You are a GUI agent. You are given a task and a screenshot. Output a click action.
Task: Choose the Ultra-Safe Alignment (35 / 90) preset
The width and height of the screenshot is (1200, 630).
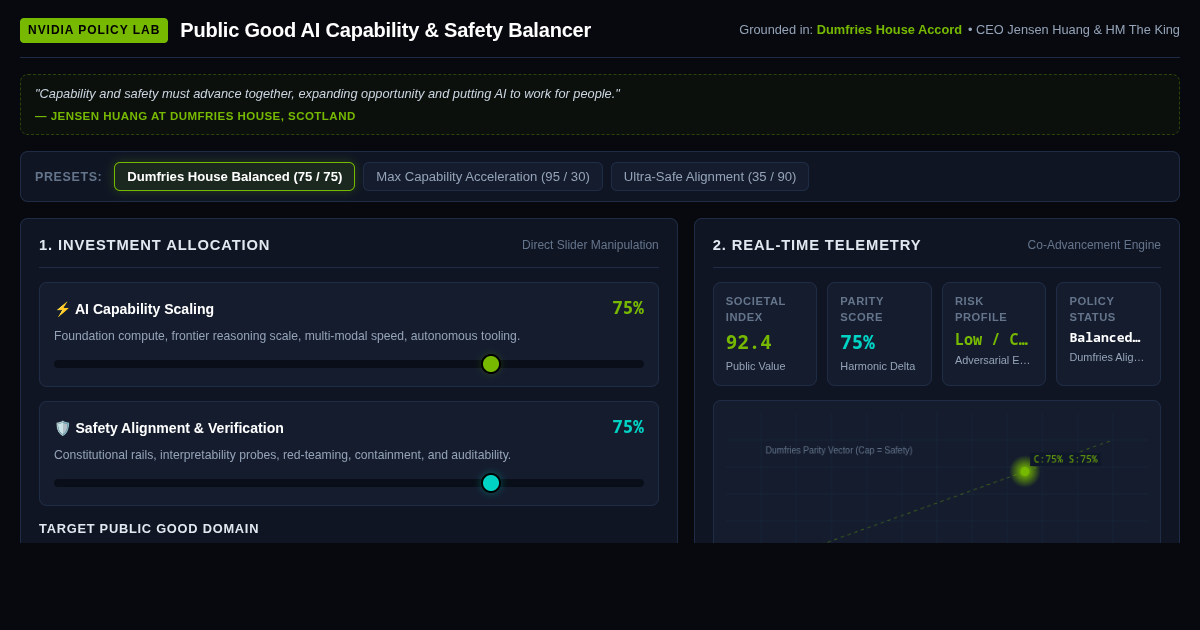click(x=710, y=177)
